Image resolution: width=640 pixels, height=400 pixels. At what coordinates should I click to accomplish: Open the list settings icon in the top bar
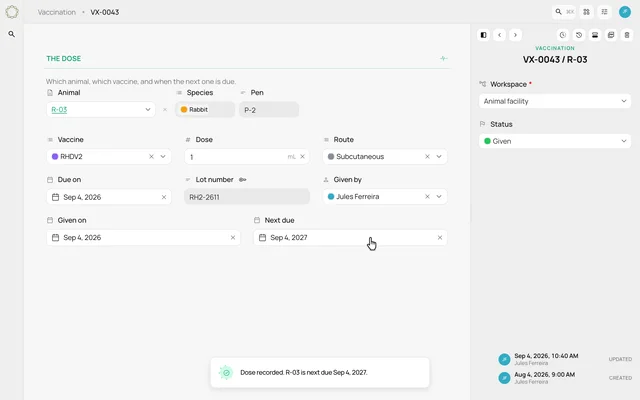tap(604, 12)
